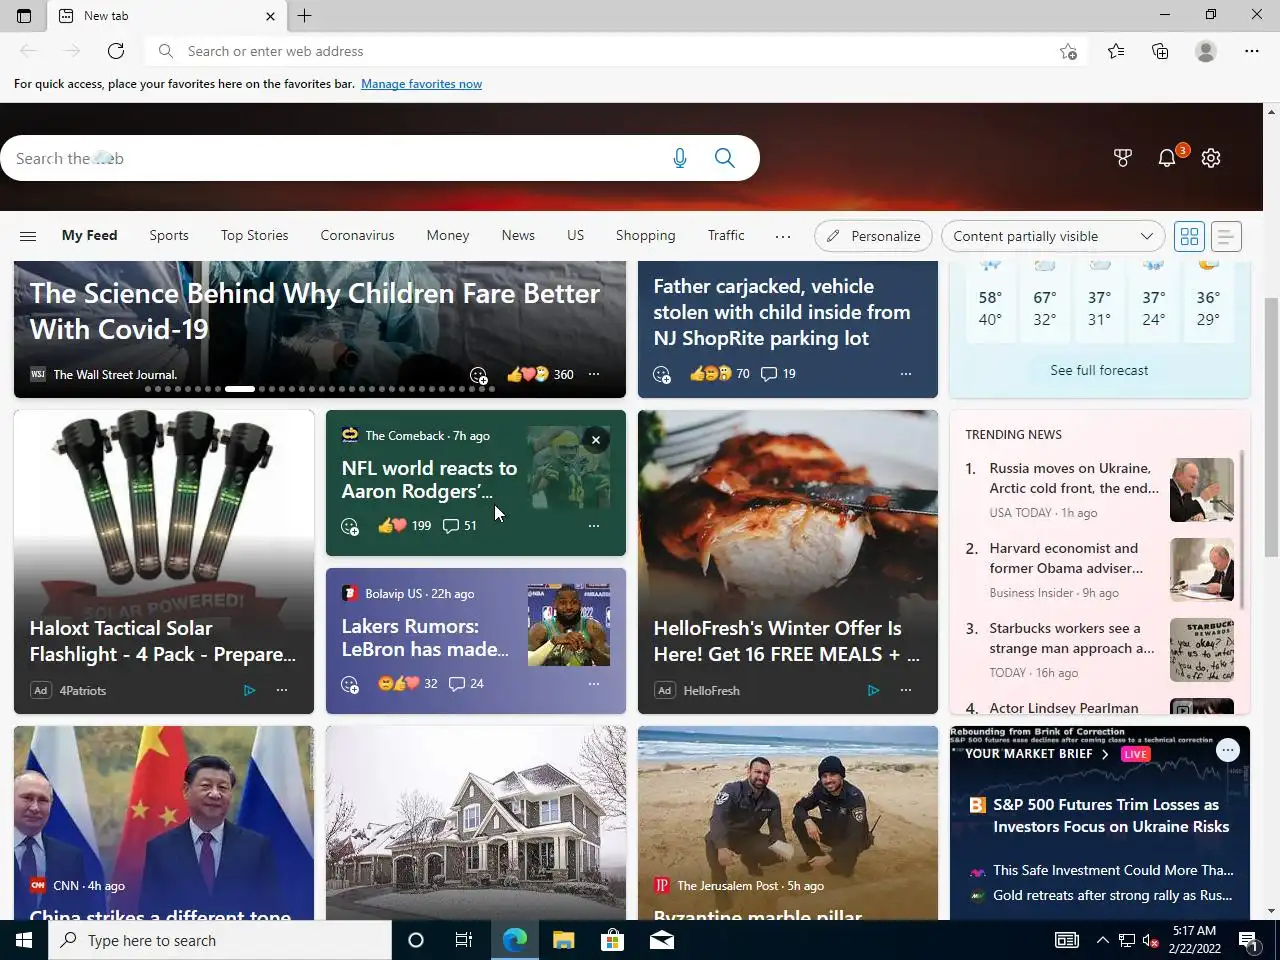Open Microsoft Rewards trophy icon
The width and height of the screenshot is (1280, 960).
pyautogui.click(x=1122, y=158)
